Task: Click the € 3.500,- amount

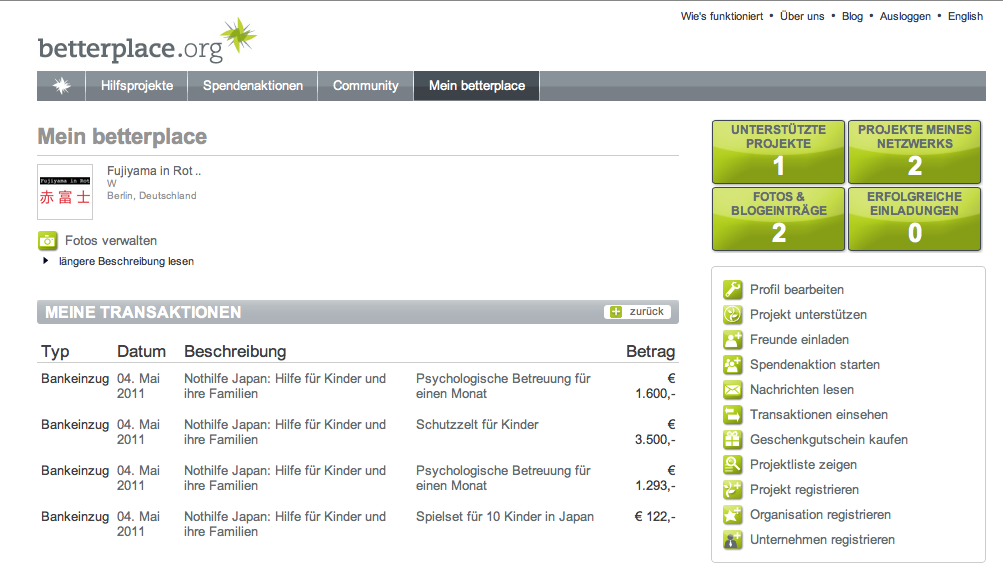Action: 655,432
